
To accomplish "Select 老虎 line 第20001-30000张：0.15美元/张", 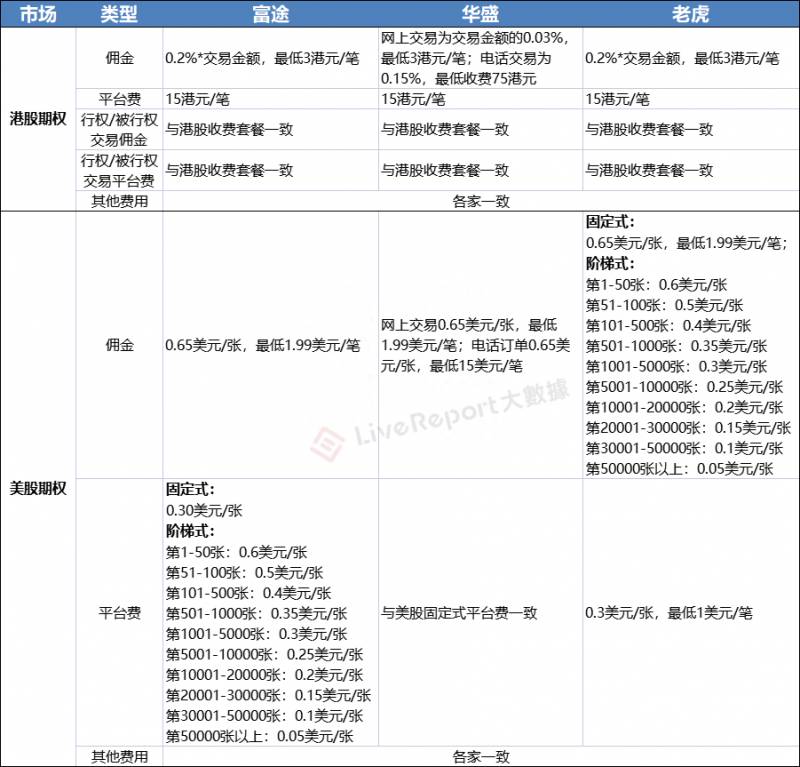I will (688, 428).
